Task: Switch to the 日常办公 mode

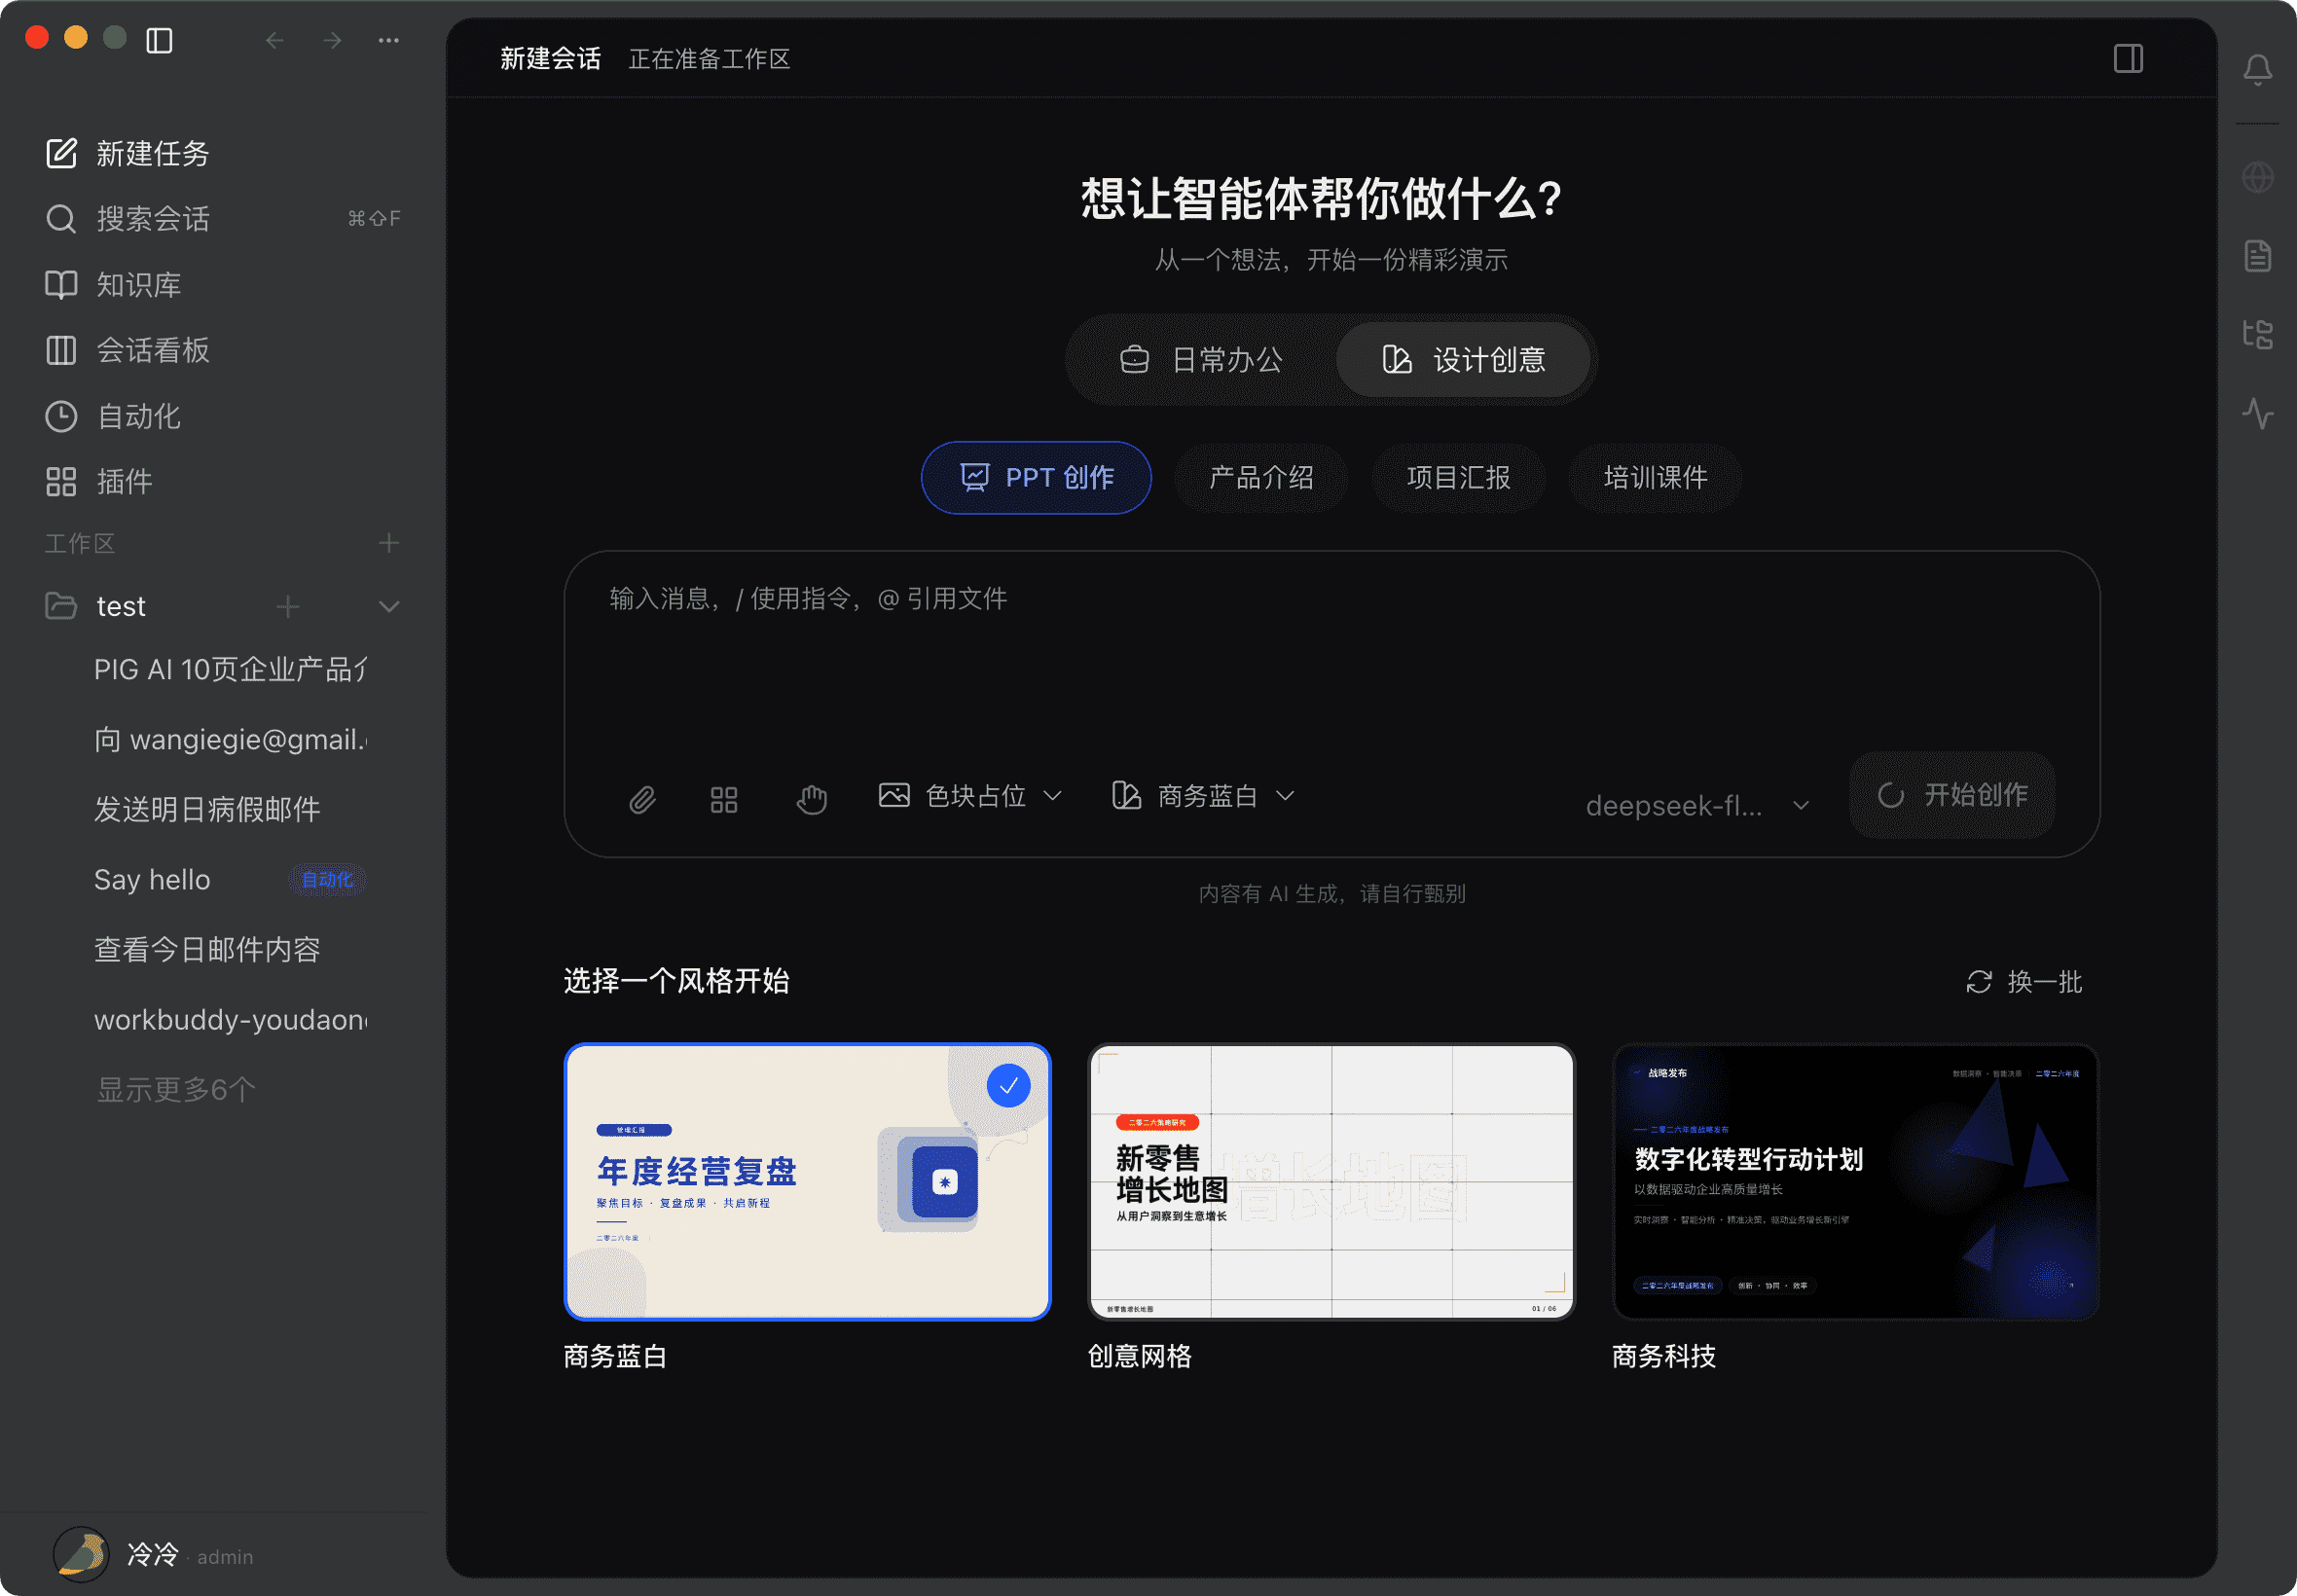Action: point(1203,359)
